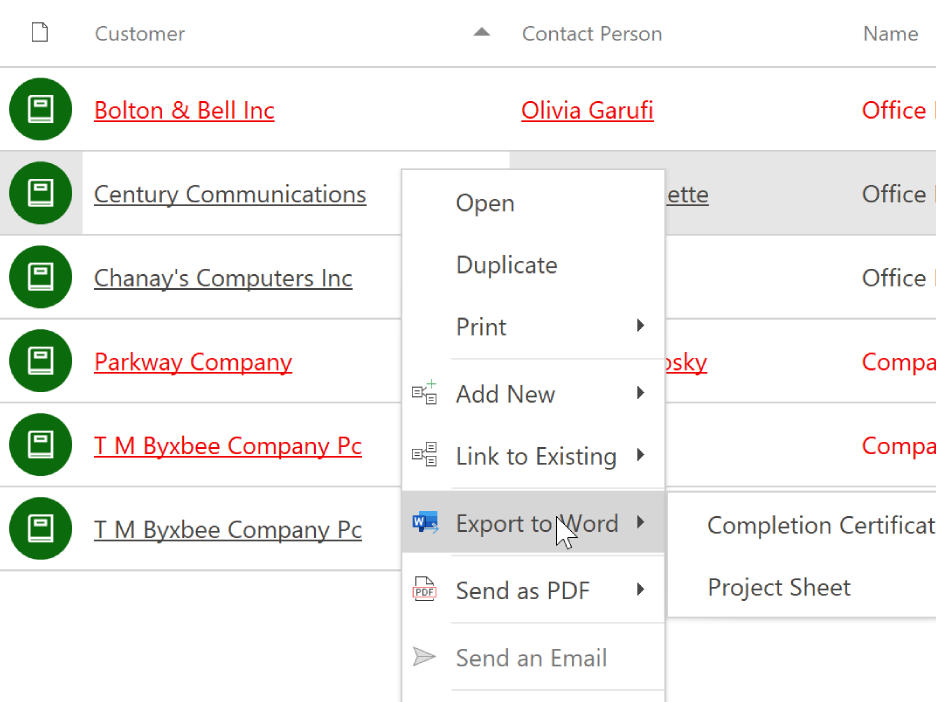Click the Bolton & Bell Inc record icon
The image size is (936, 702).
[x=41, y=109]
